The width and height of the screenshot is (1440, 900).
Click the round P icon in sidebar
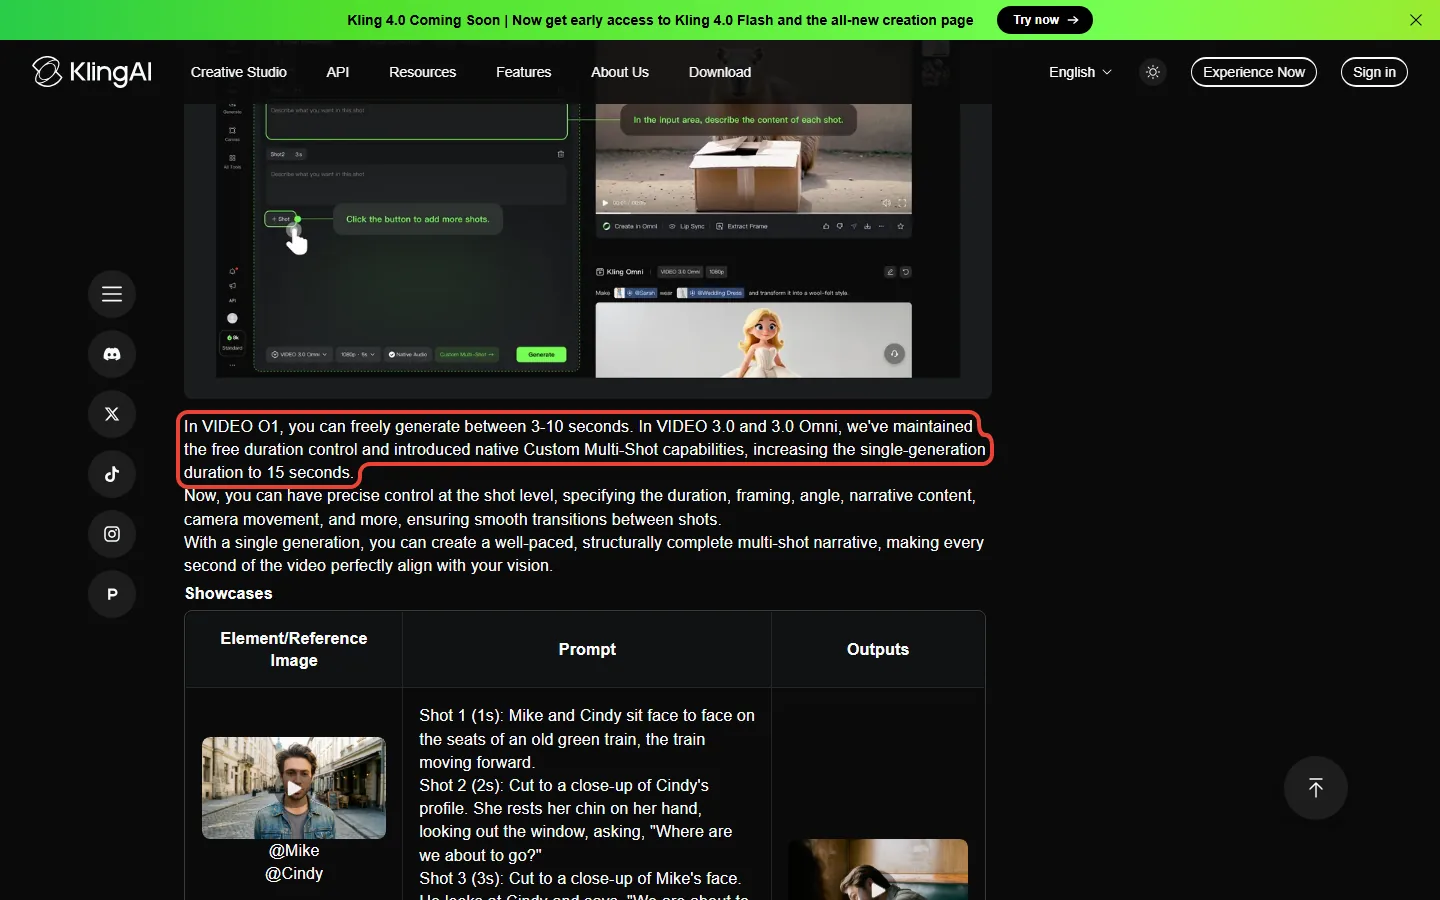[x=112, y=594]
